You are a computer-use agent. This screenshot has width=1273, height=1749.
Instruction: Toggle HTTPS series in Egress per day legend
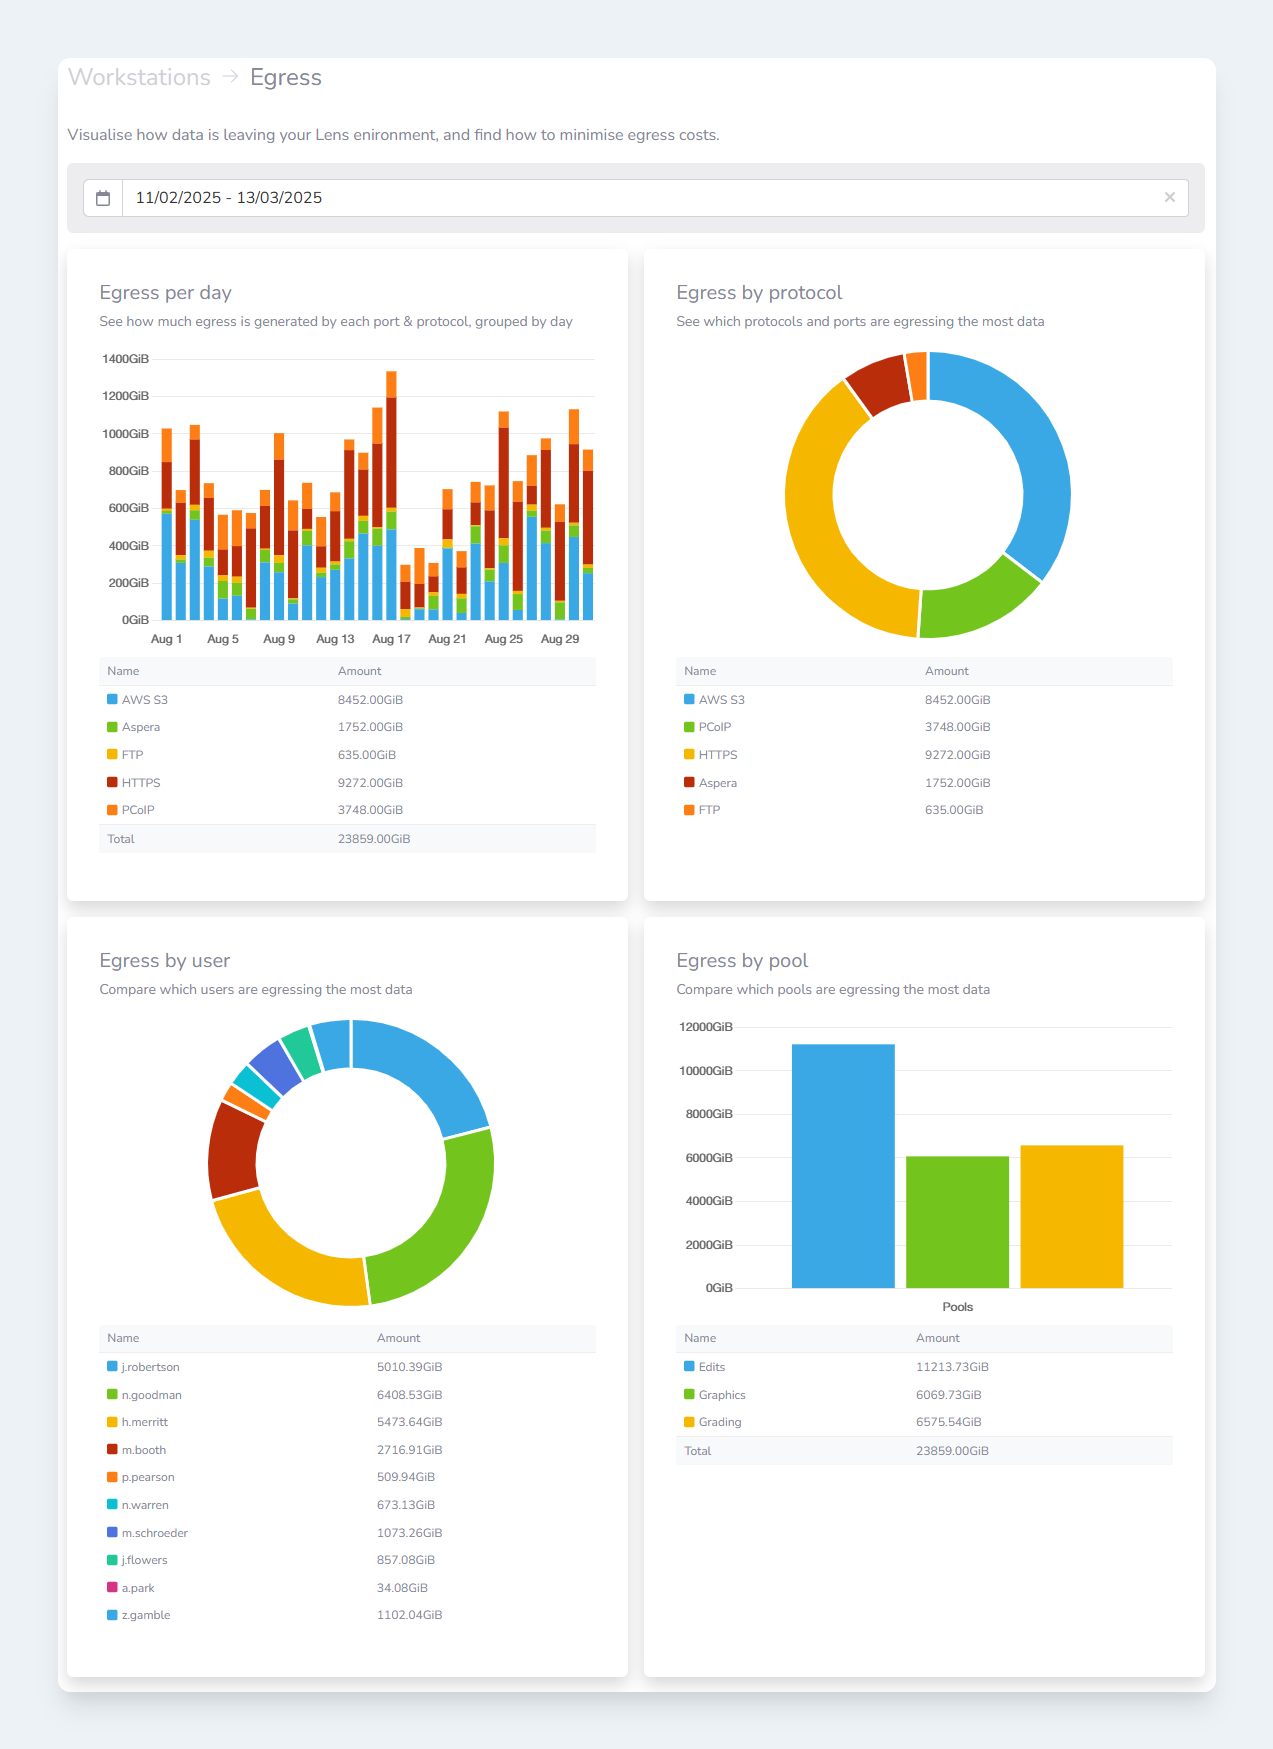[x=140, y=783]
